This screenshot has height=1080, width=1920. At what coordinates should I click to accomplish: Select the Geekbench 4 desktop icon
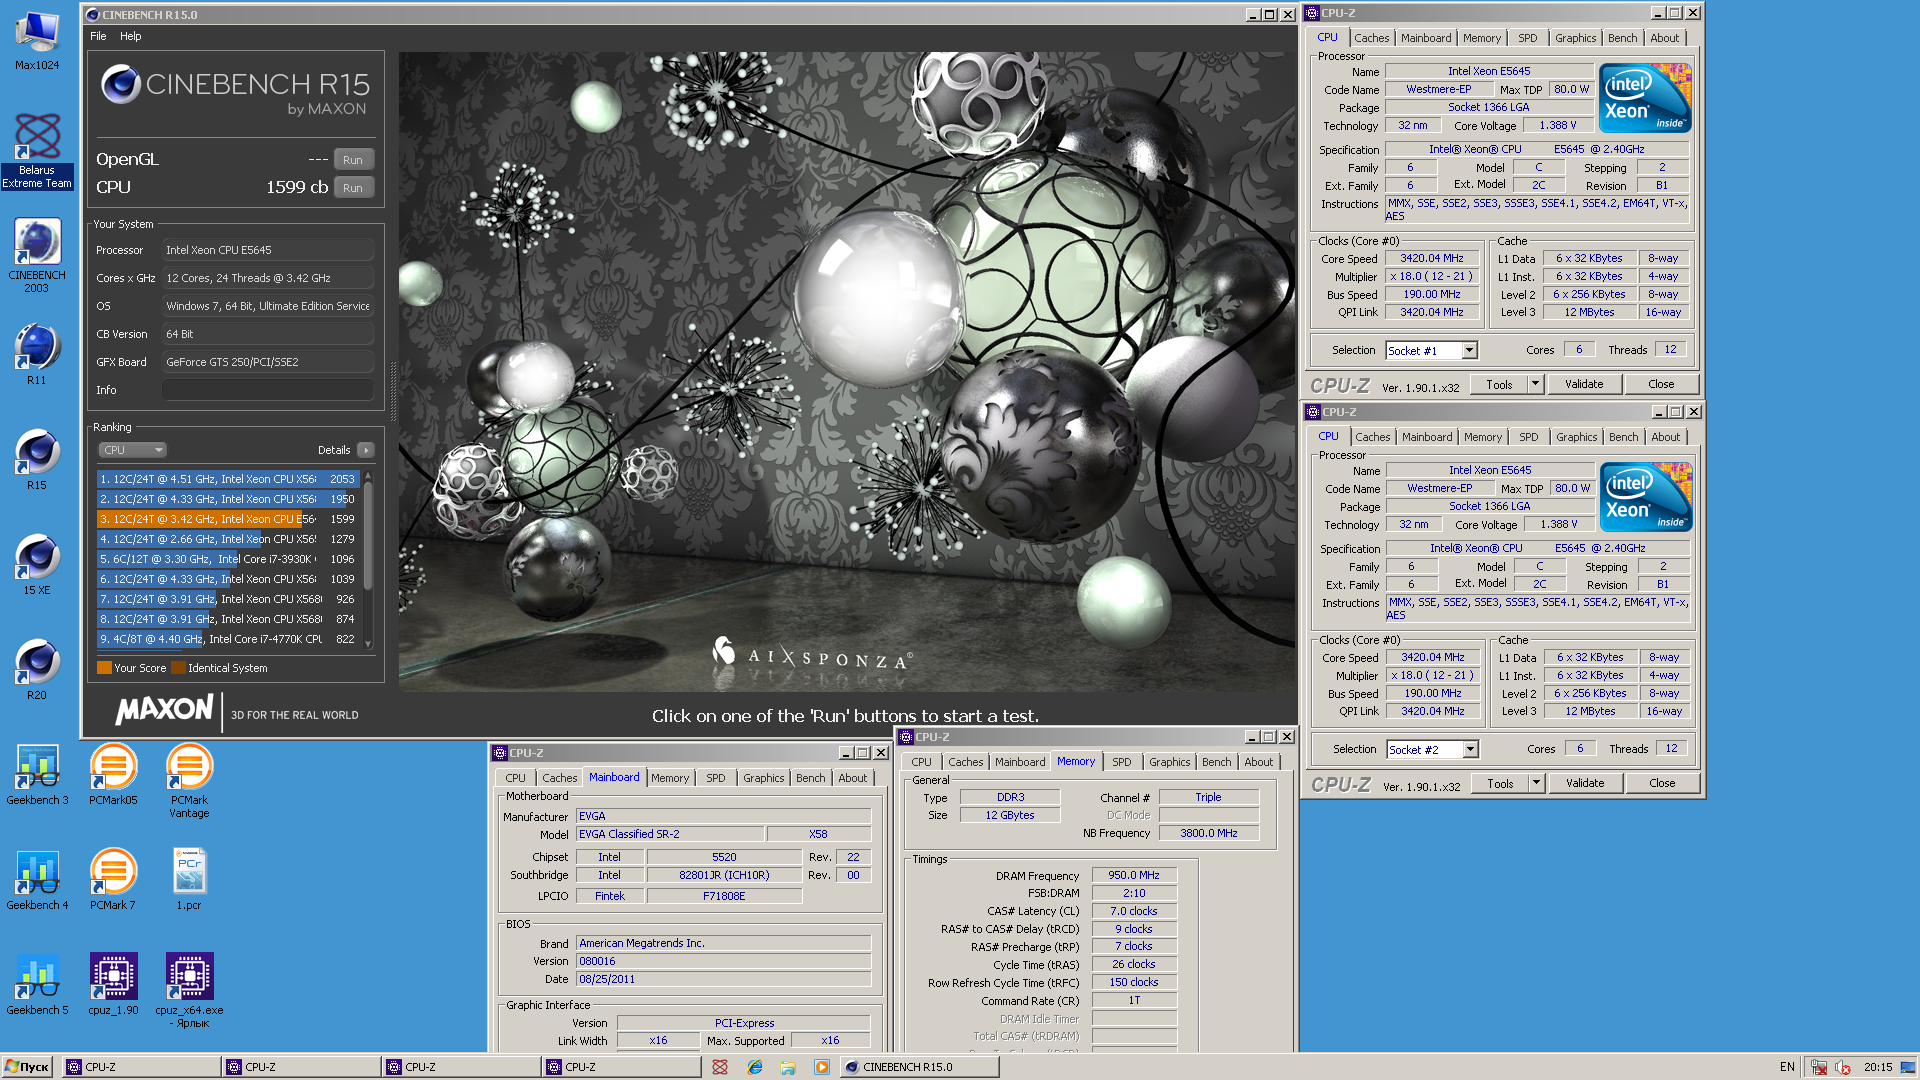point(37,880)
